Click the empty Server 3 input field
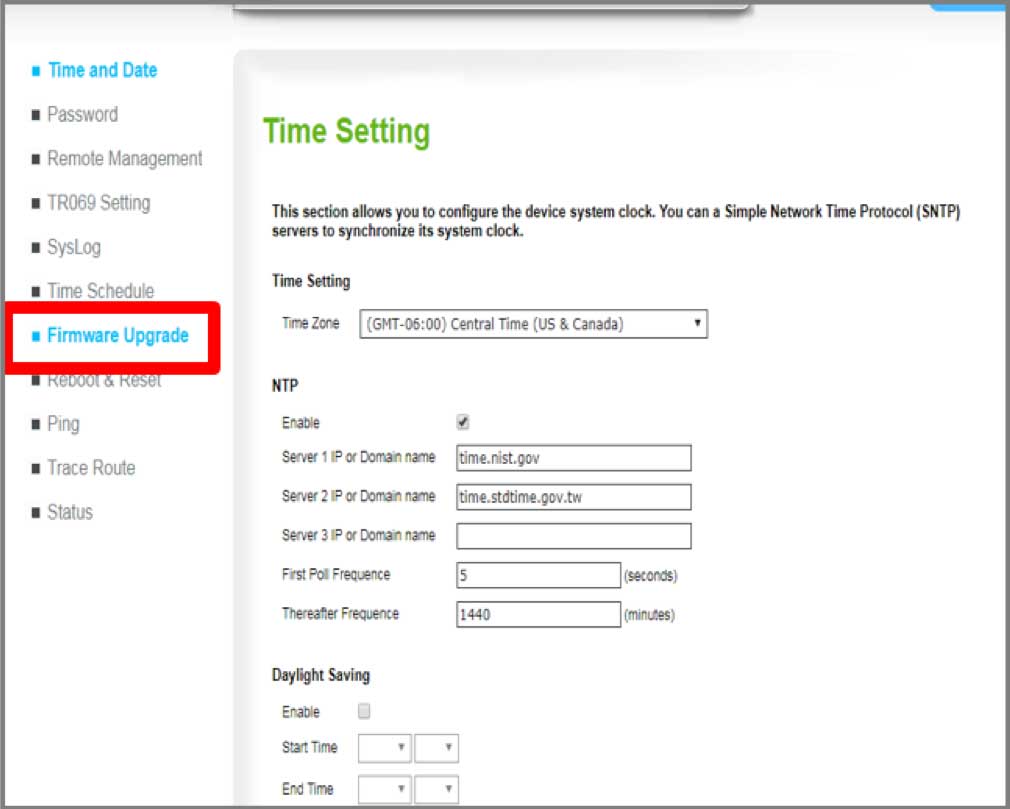This screenshot has height=809, width=1010. [573, 536]
